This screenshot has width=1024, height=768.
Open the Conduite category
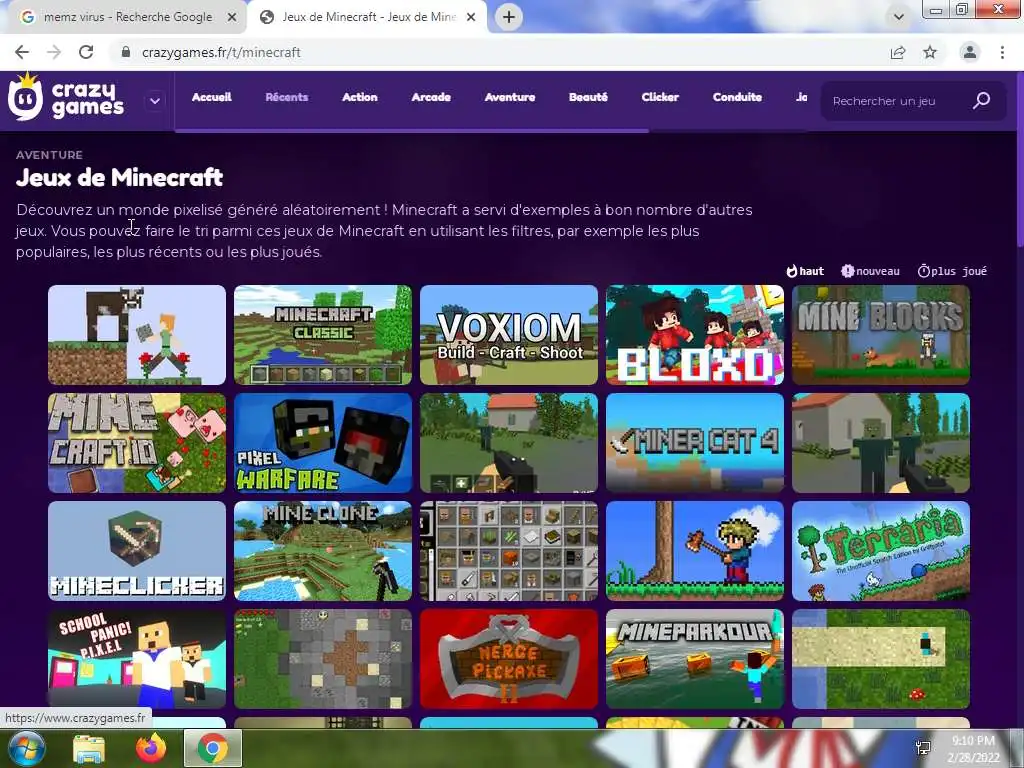point(737,97)
